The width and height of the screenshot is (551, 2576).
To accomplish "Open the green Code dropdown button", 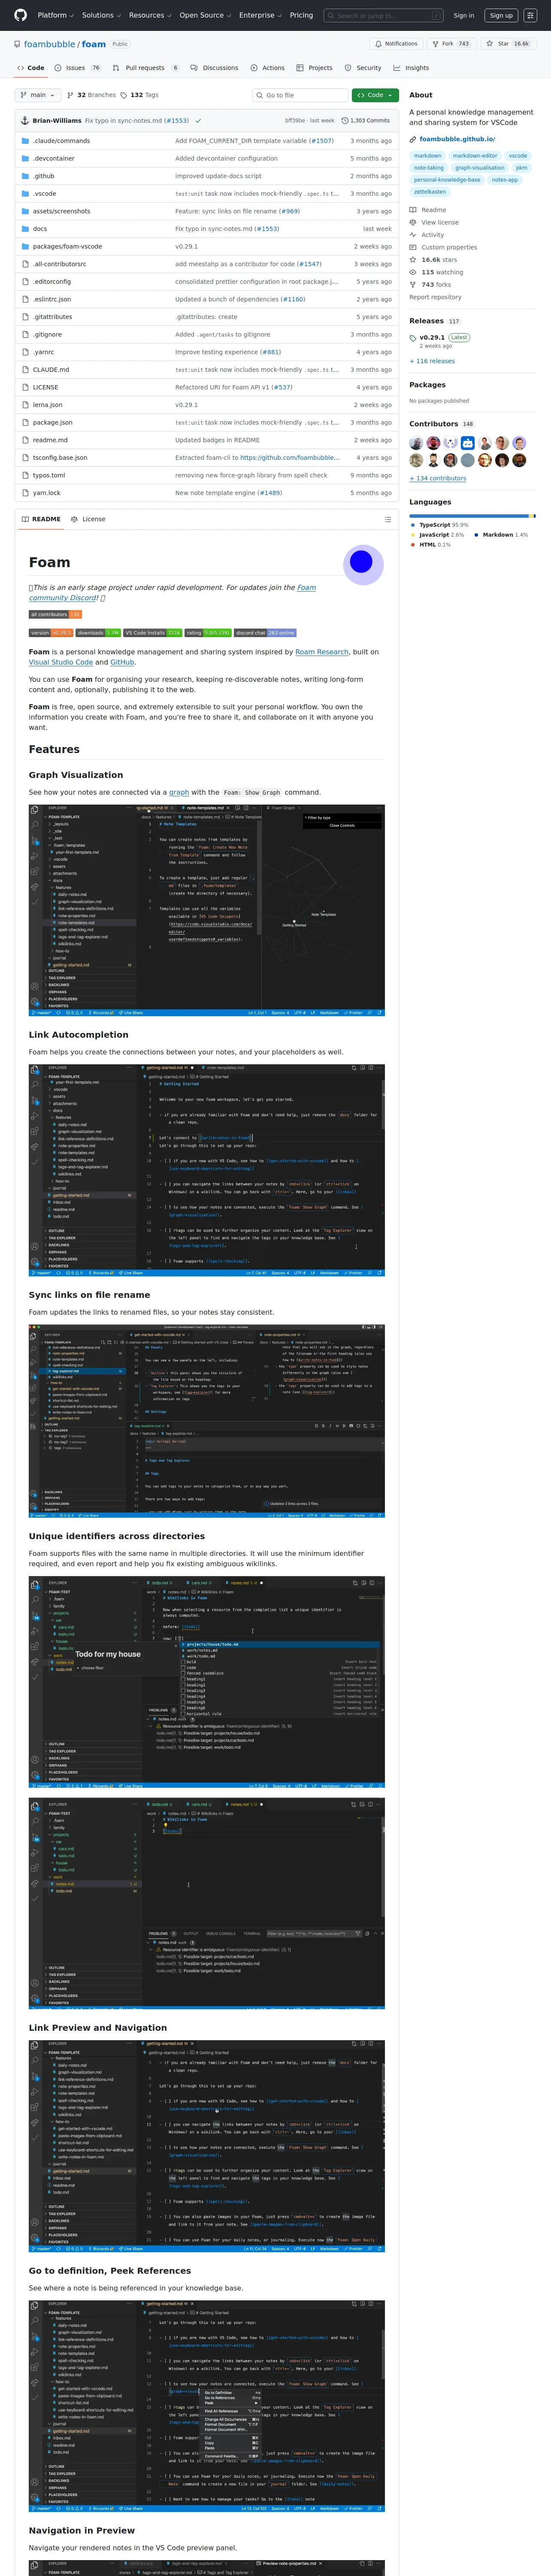I will pos(375,95).
